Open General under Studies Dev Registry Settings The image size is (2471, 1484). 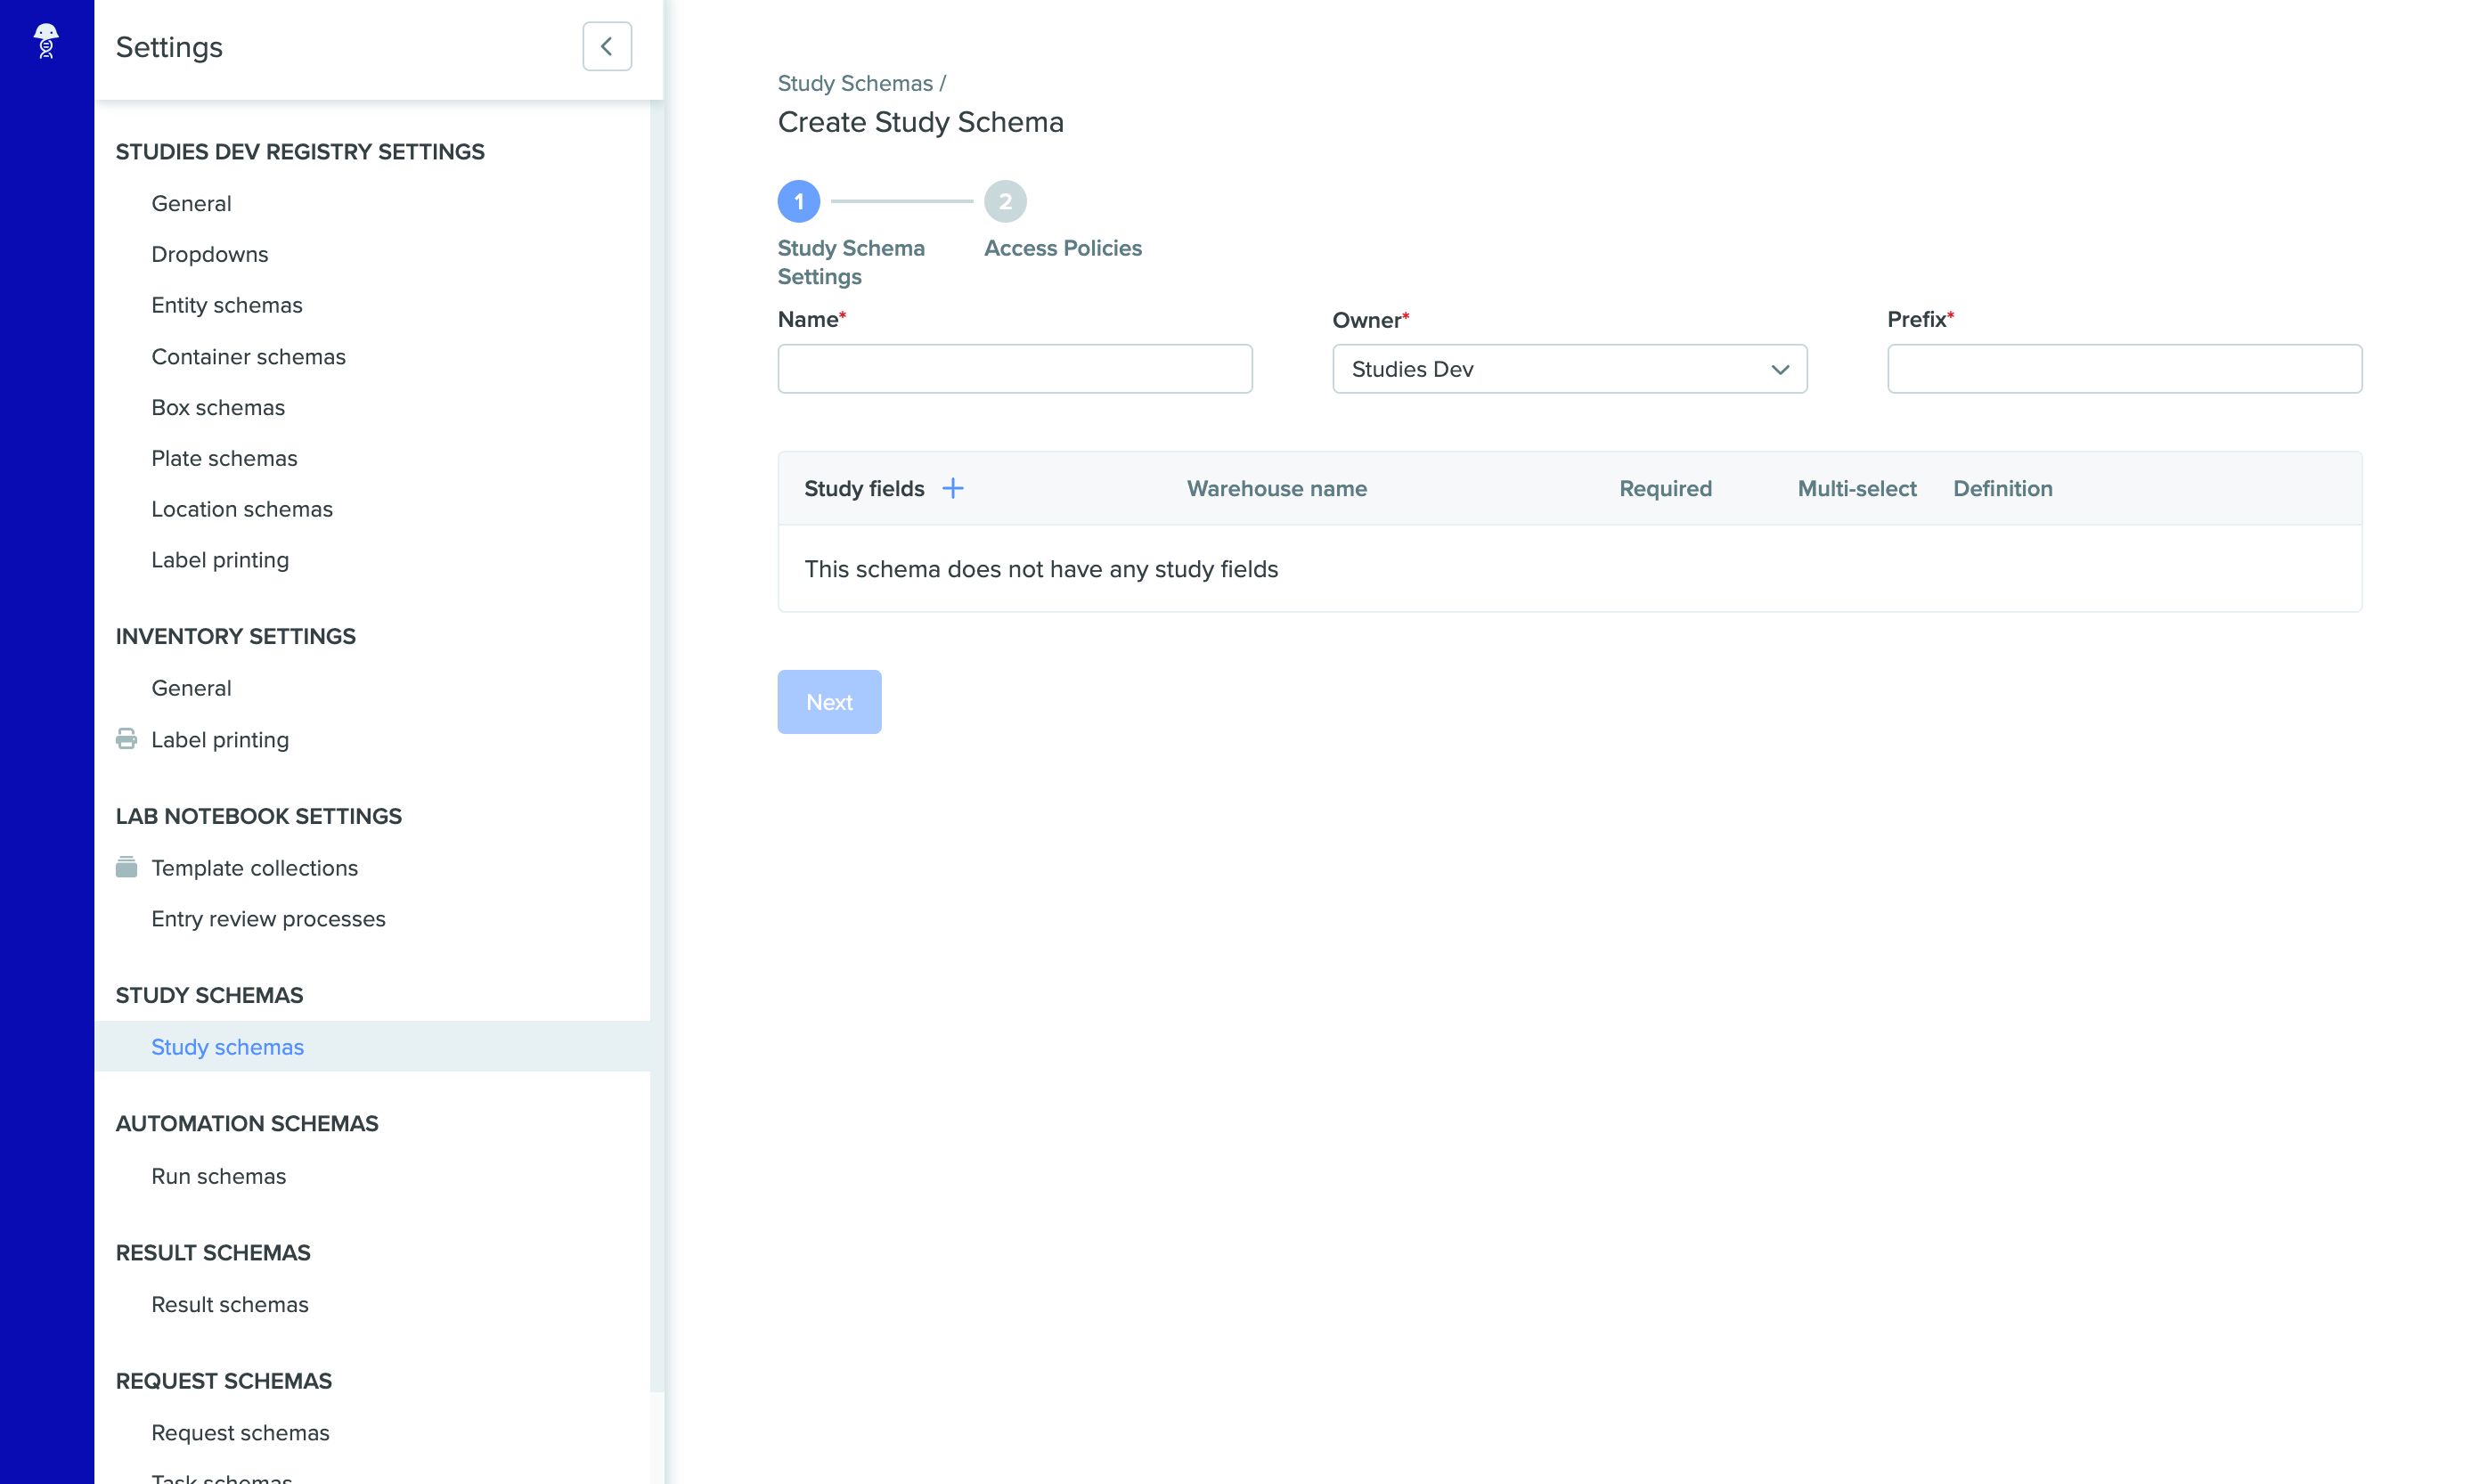click(191, 204)
